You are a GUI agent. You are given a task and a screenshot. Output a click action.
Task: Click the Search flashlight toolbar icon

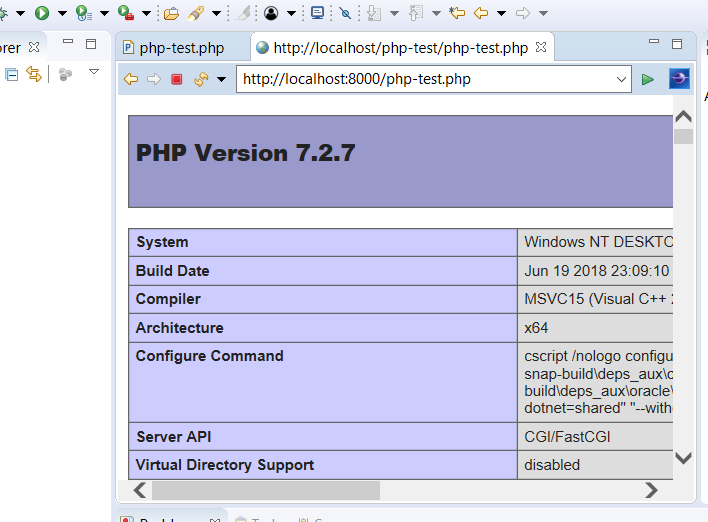(x=196, y=13)
